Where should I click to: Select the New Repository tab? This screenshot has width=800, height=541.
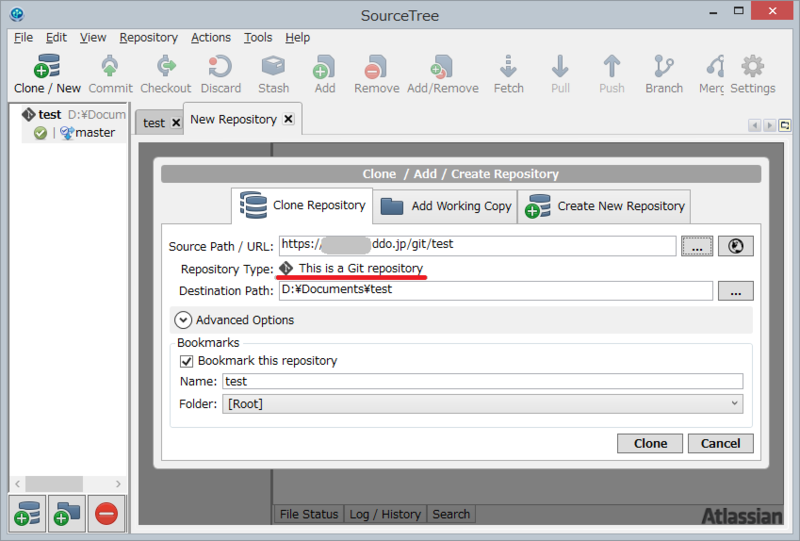234,119
